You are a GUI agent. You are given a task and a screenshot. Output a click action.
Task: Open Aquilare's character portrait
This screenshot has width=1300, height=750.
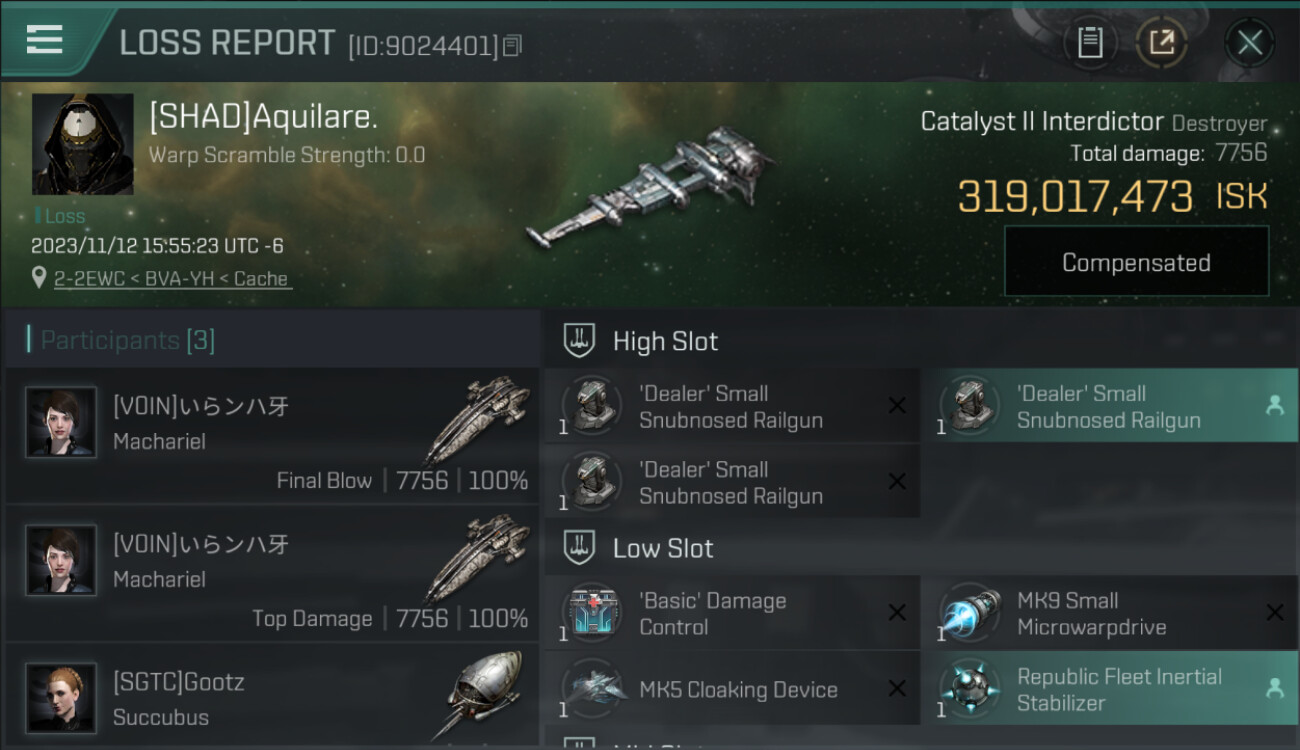click(x=82, y=144)
